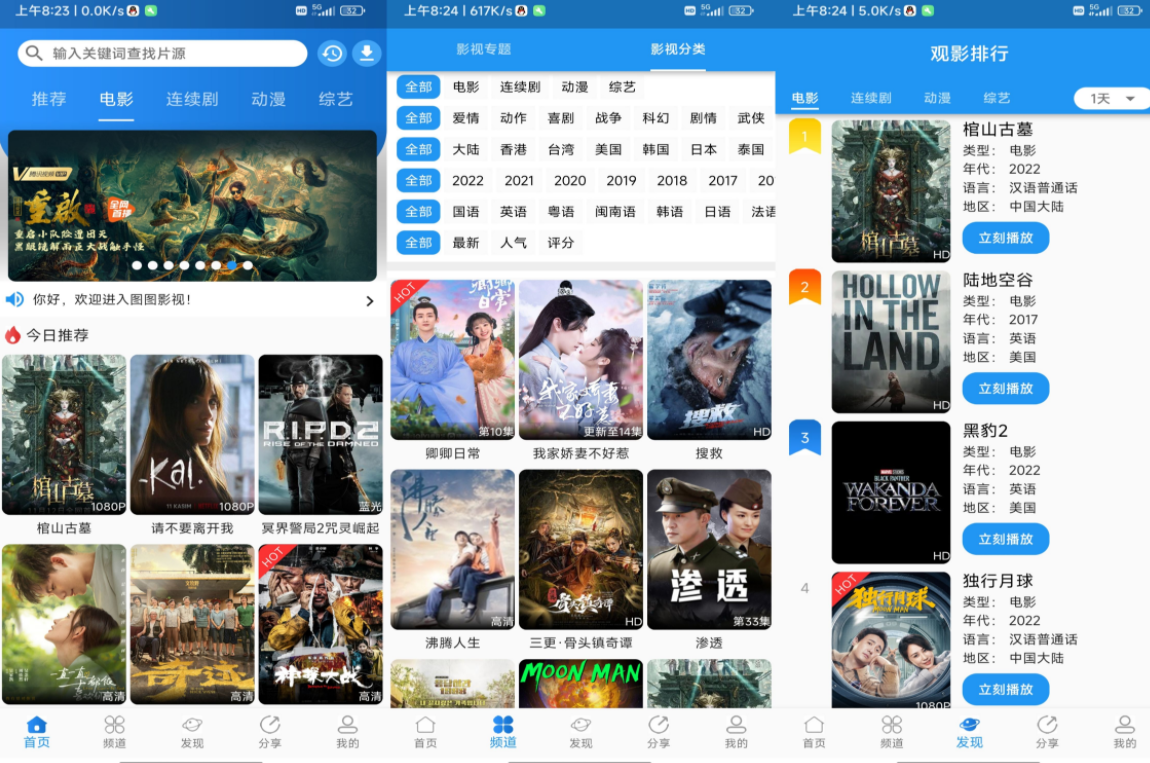Play 棺山古墓 with its 立刻播放 button
This screenshot has height=763, width=1150.
coord(1006,238)
